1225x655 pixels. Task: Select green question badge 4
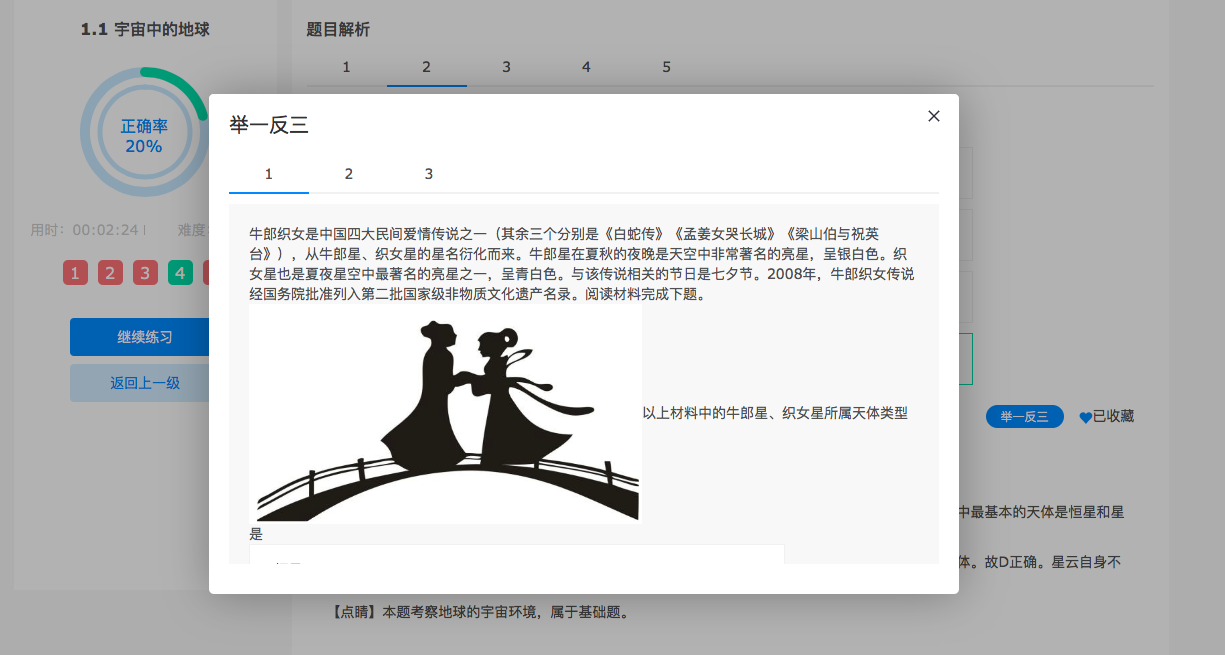point(181,273)
